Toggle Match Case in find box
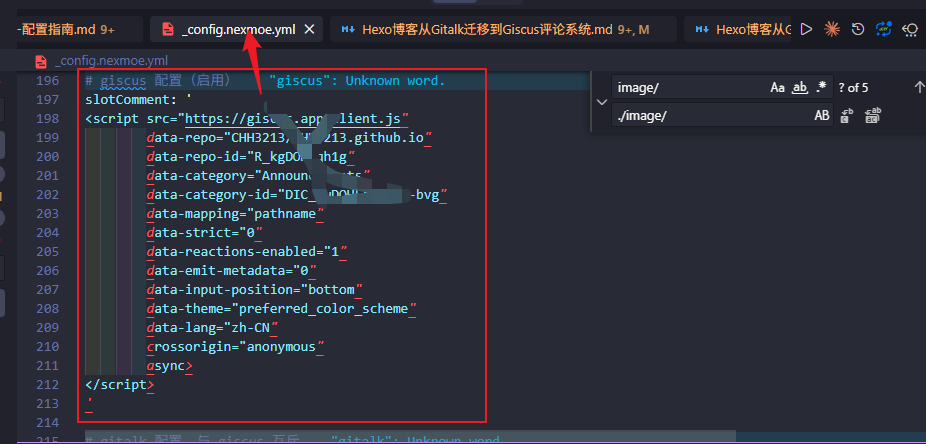The height and width of the screenshot is (444, 926). (x=778, y=88)
